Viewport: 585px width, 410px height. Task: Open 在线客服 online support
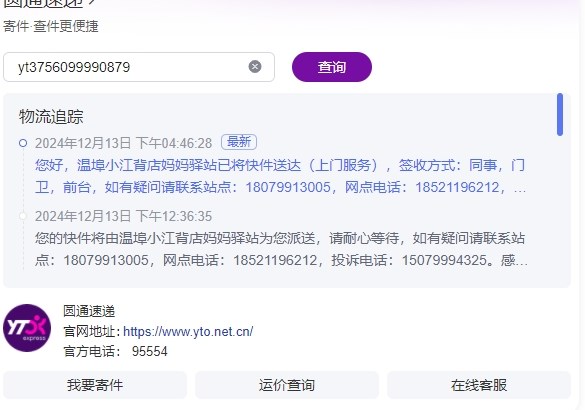pyautogui.click(x=479, y=385)
